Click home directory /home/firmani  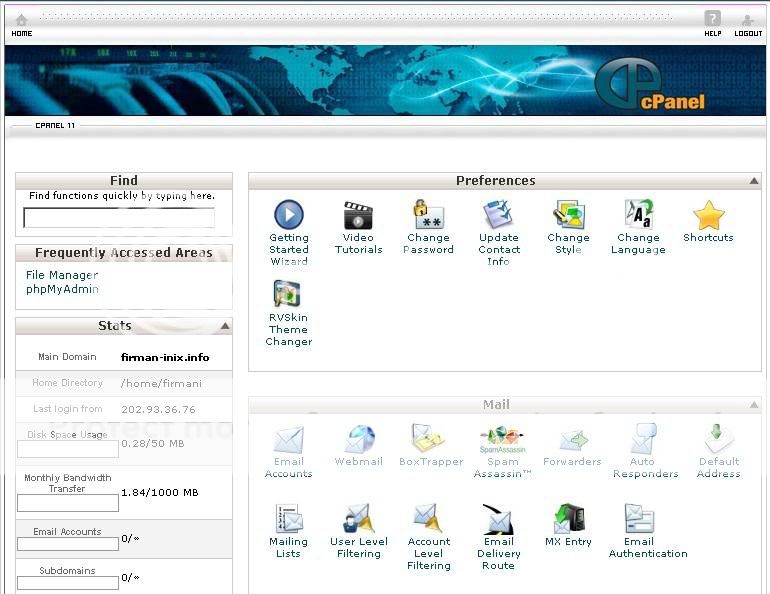(x=161, y=384)
